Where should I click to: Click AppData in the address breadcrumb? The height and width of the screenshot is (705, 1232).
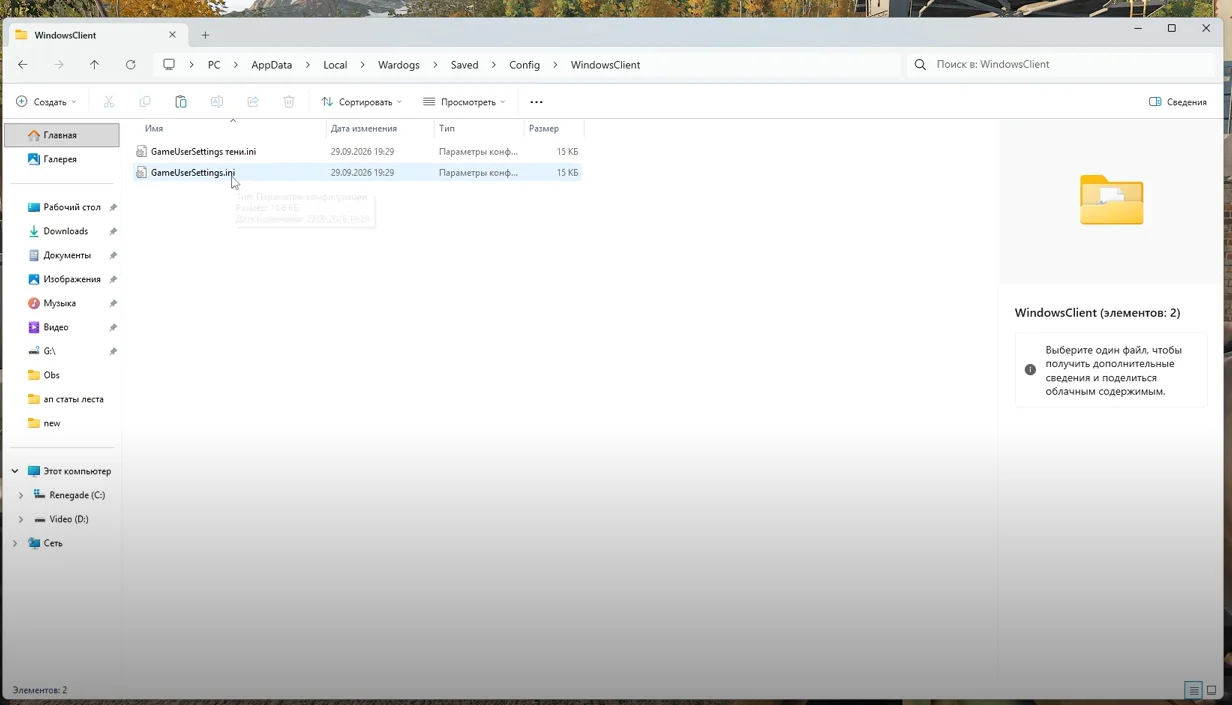[272, 65]
